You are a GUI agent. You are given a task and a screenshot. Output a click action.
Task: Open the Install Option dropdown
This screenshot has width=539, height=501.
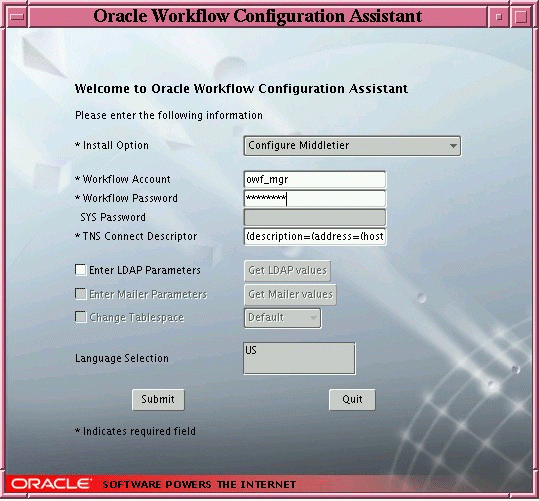click(x=352, y=146)
